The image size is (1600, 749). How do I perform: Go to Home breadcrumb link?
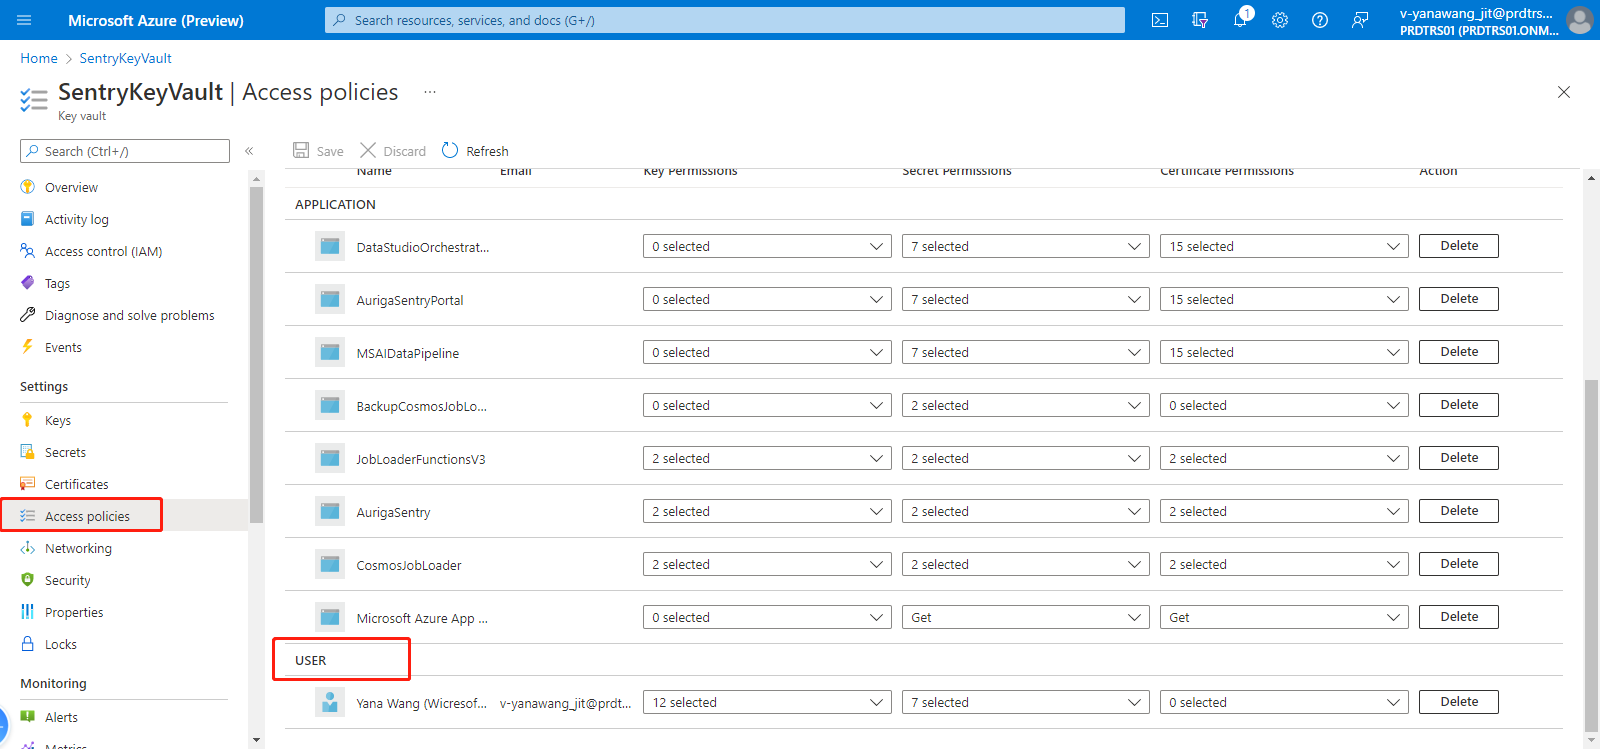(39, 58)
